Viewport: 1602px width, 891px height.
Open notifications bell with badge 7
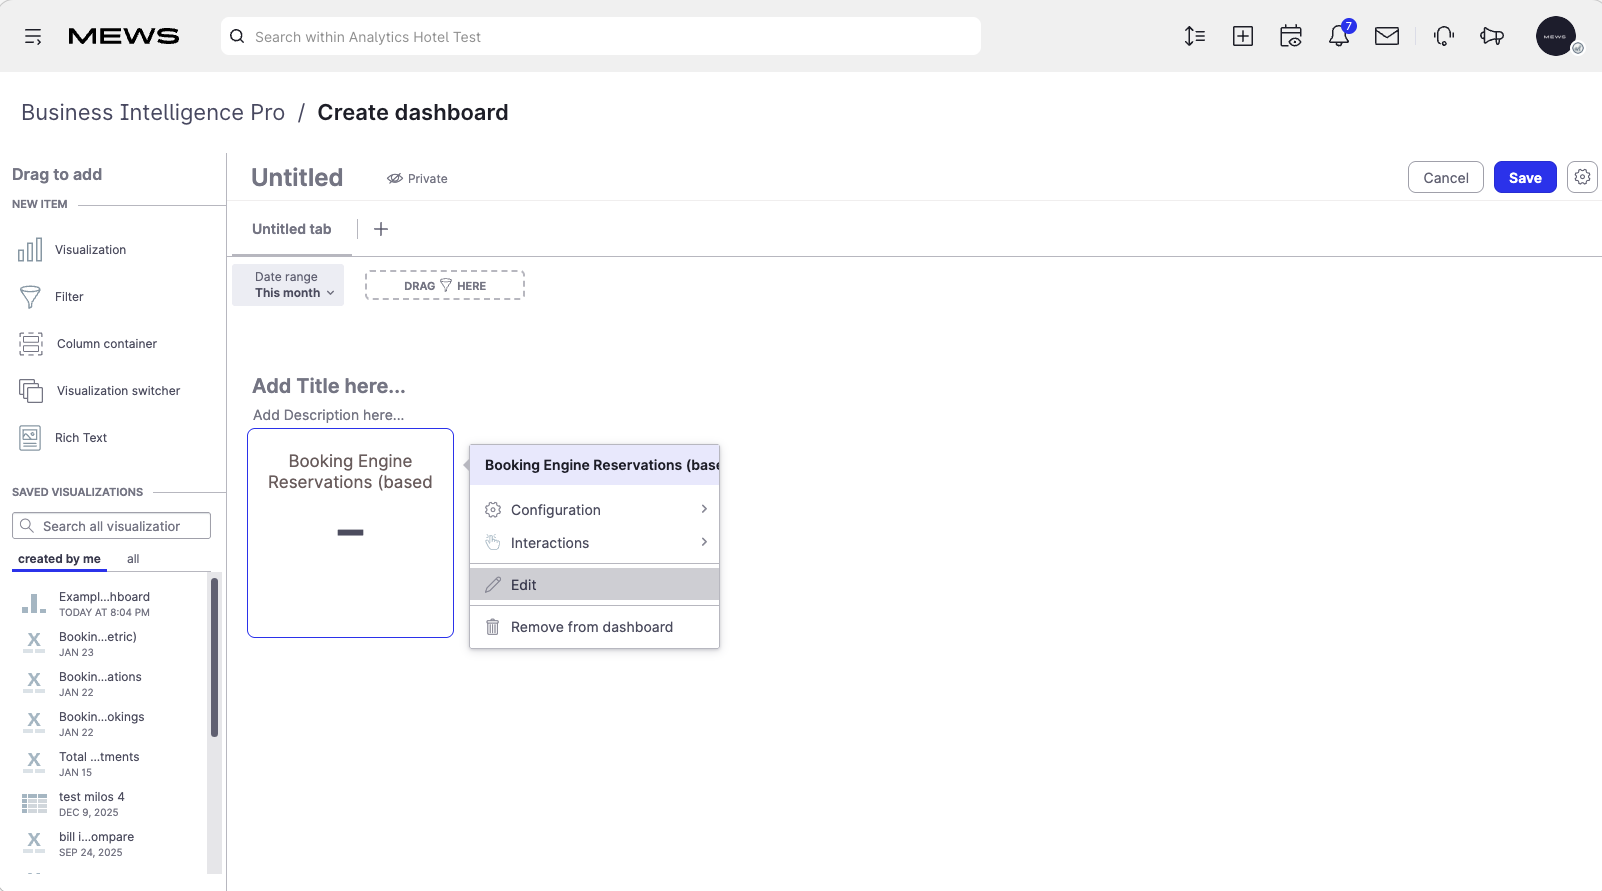click(1339, 35)
